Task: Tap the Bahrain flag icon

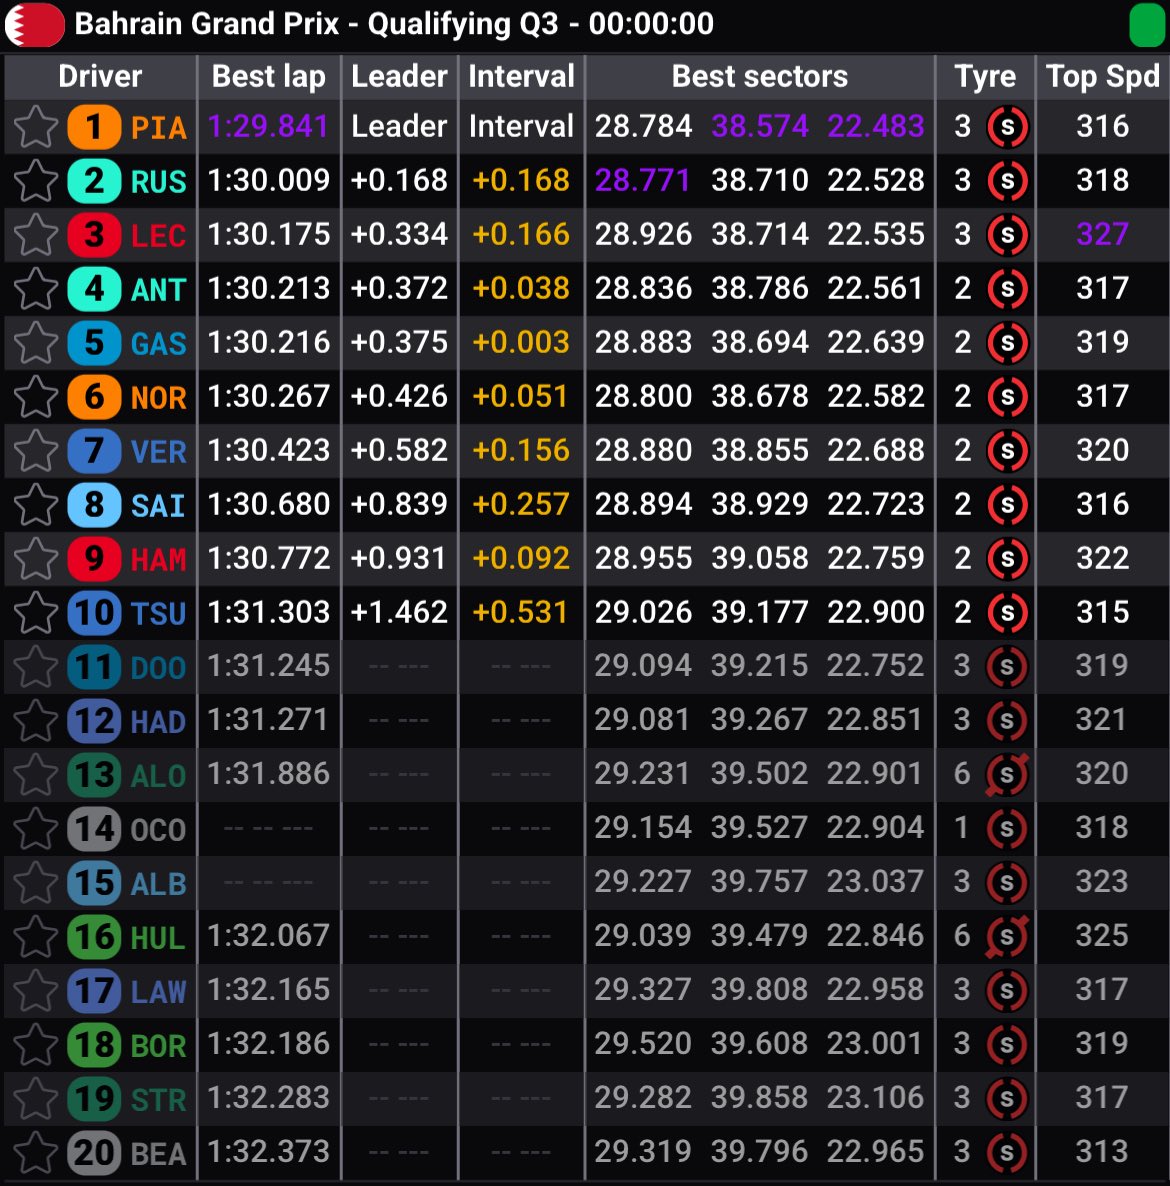Action: pos(34,25)
